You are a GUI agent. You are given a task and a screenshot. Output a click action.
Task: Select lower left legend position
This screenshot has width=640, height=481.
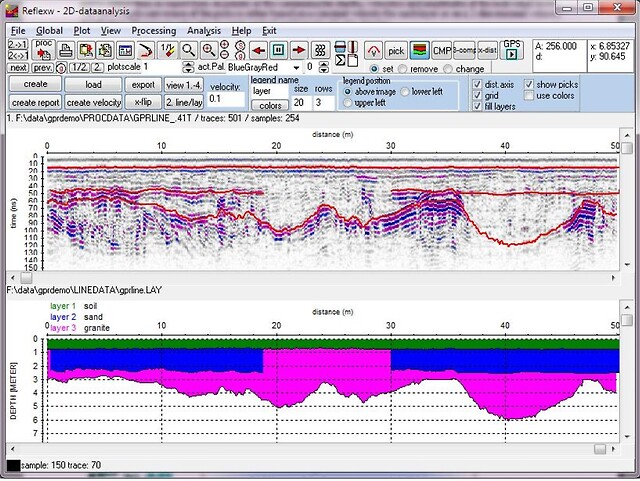coord(405,91)
